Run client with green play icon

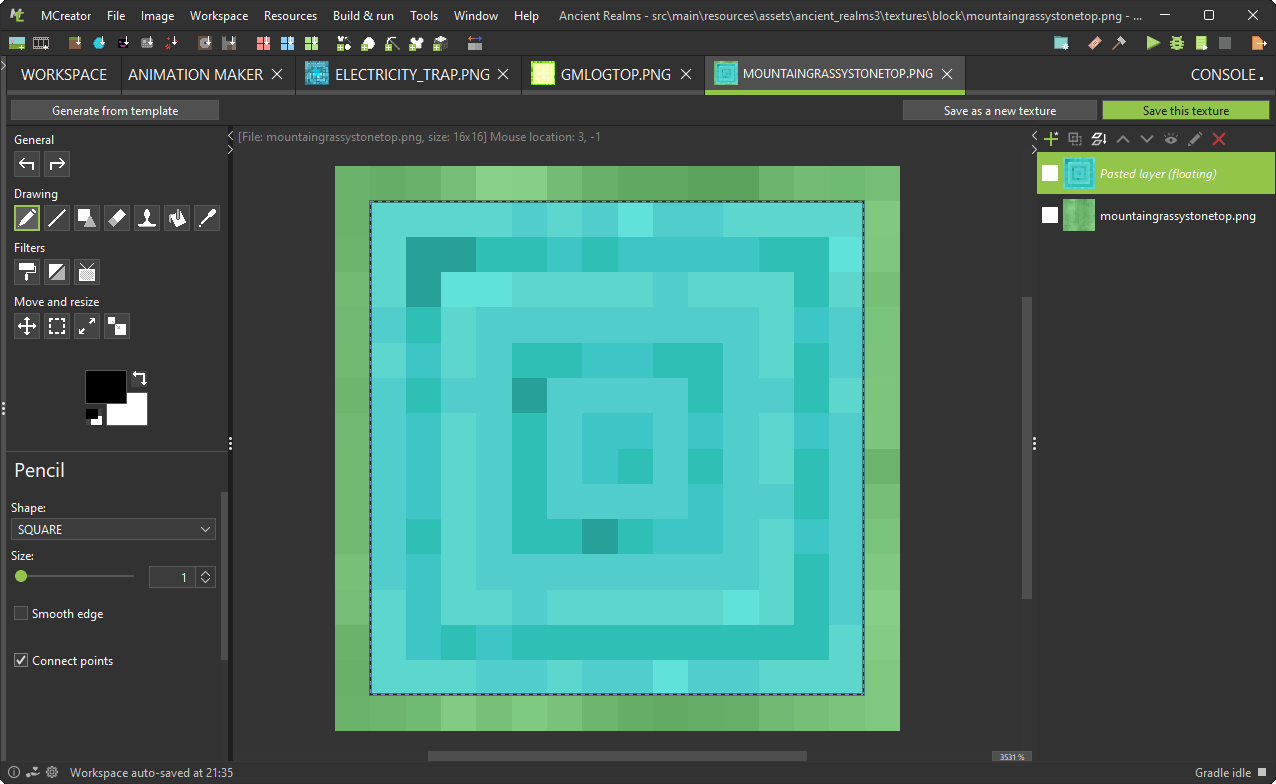[x=1153, y=43]
